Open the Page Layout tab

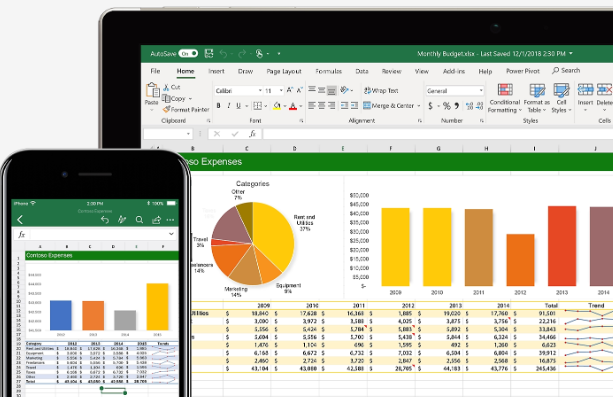[x=284, y=71]
